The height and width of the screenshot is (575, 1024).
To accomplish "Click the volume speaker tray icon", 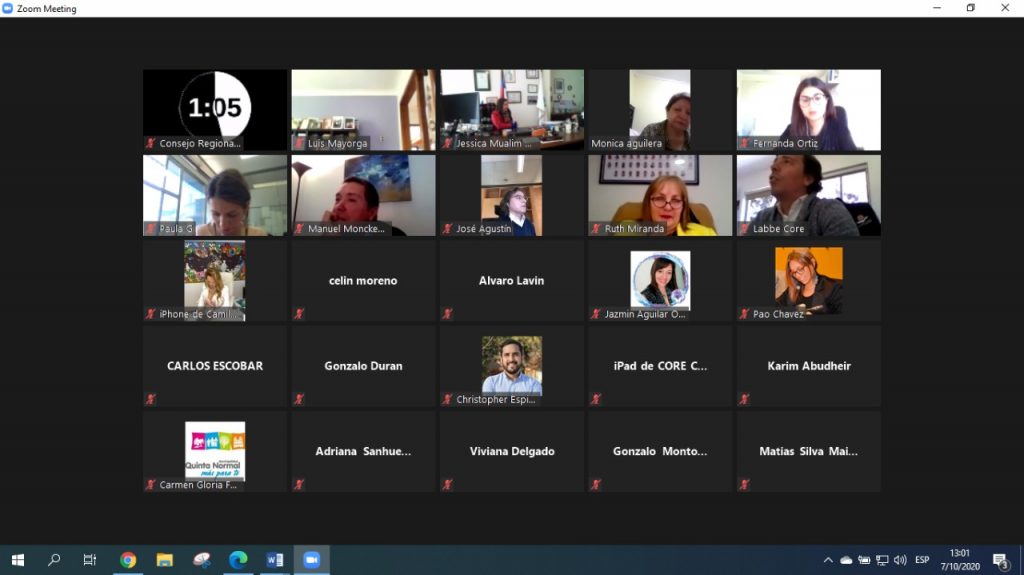I will [900, 560].
